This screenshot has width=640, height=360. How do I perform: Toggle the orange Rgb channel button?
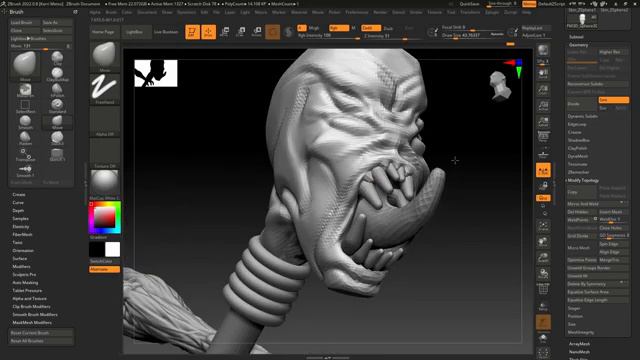(x=339, y=28)
